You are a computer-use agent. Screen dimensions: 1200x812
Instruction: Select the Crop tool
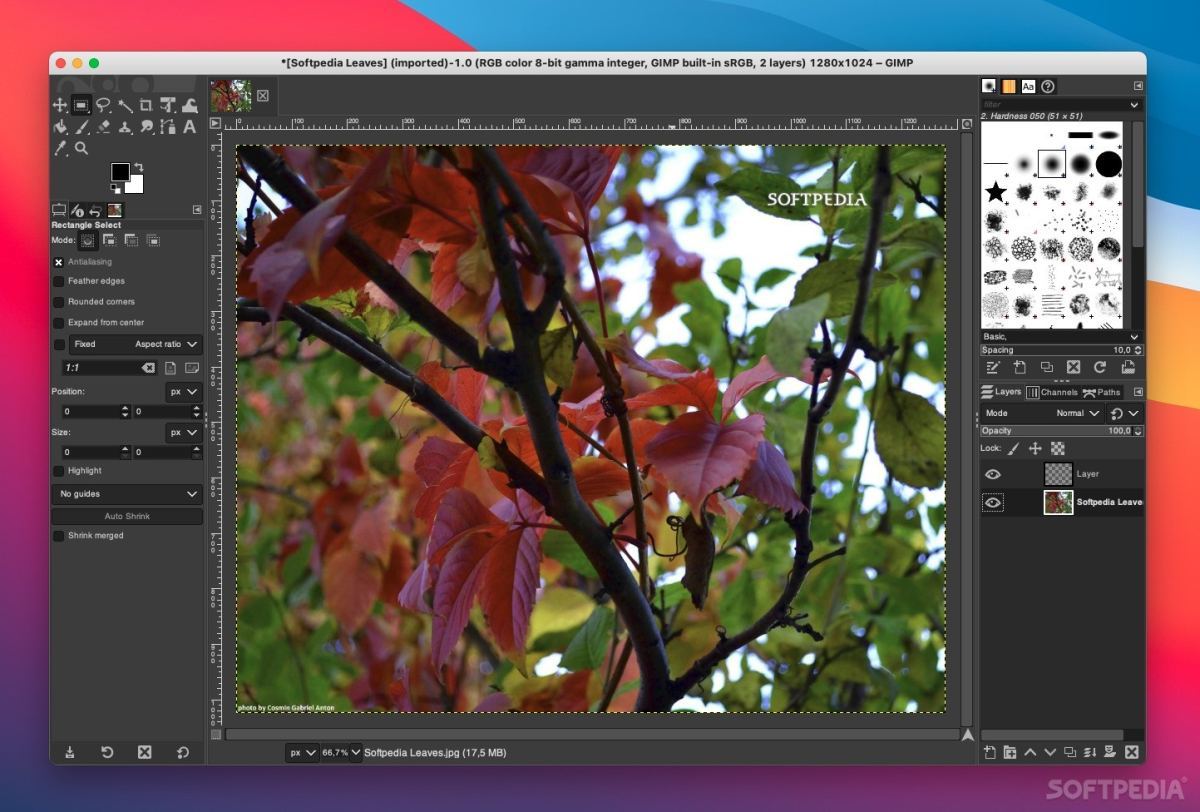tap(146, 105)
